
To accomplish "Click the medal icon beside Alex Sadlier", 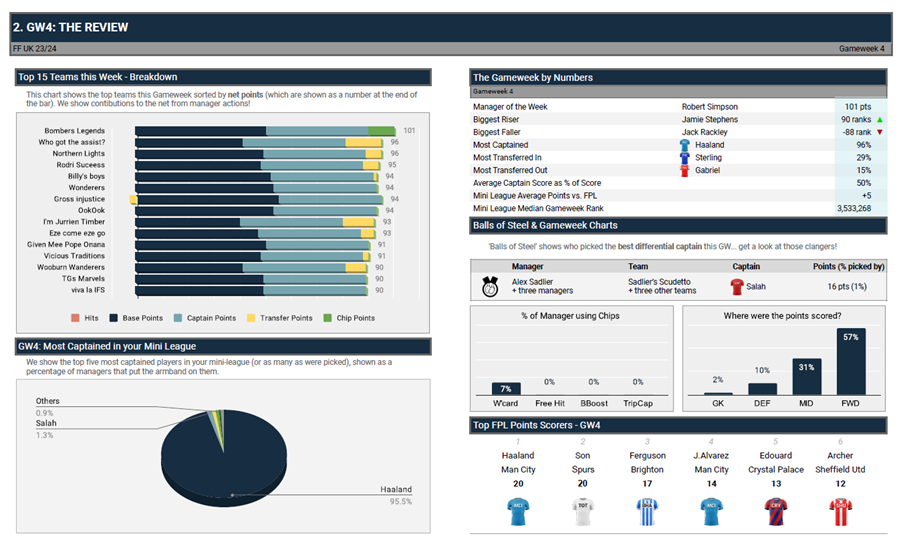I will pos(490,286).
